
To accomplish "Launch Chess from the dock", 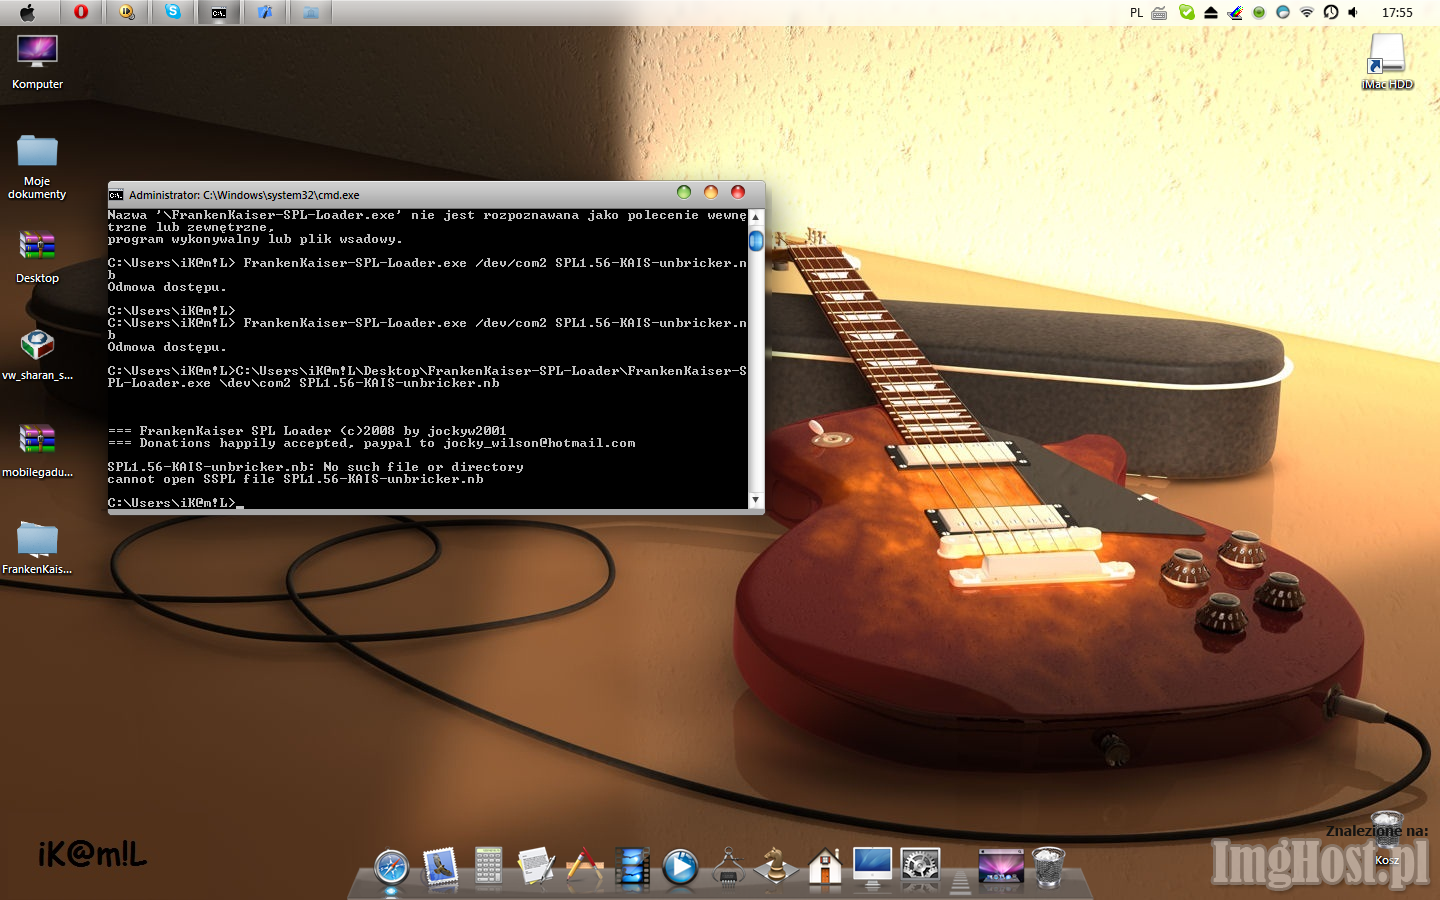I will 776,866.
